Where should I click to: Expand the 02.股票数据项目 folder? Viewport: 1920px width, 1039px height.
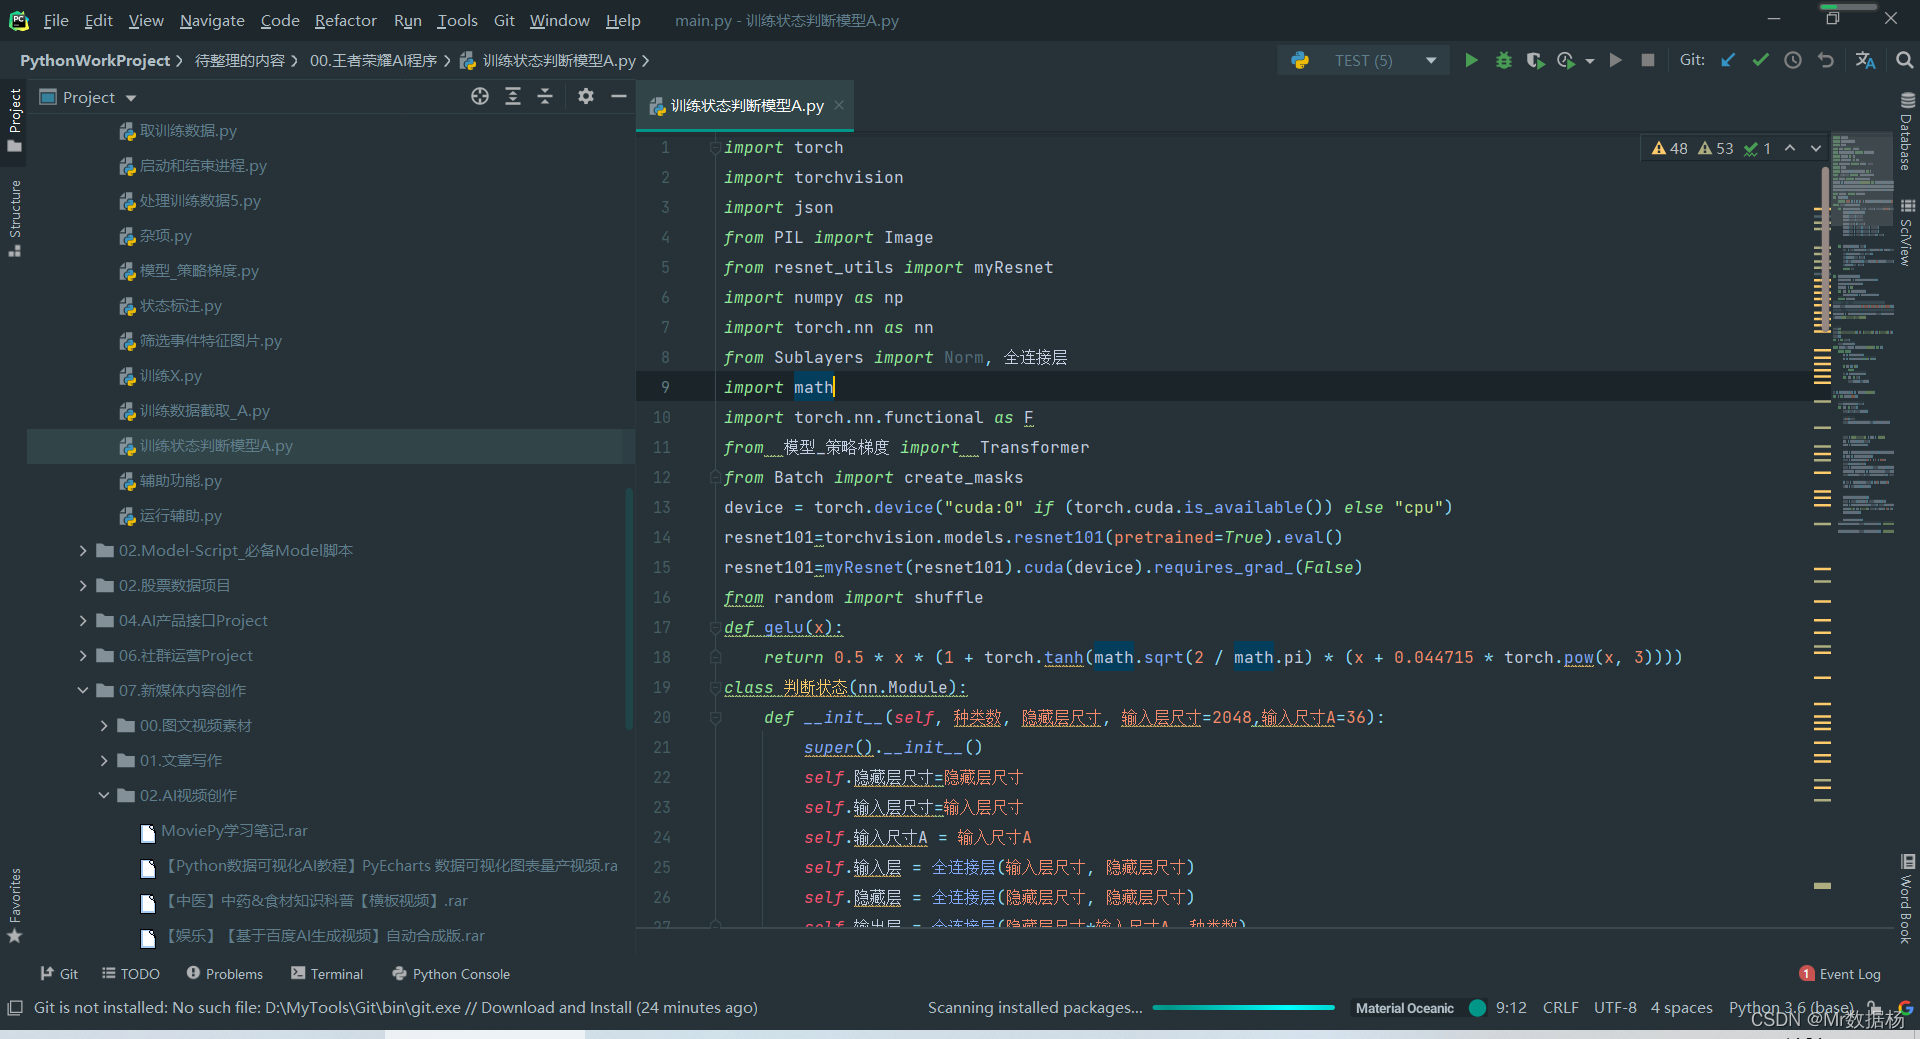(x=83, y=586)
